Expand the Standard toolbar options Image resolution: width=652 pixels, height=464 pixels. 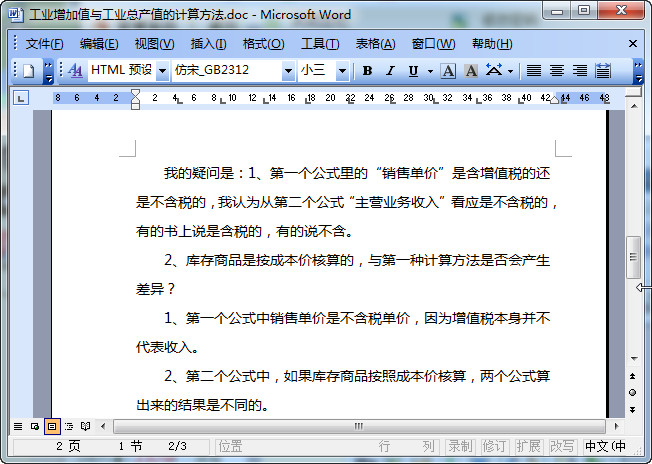pos(48,72)
